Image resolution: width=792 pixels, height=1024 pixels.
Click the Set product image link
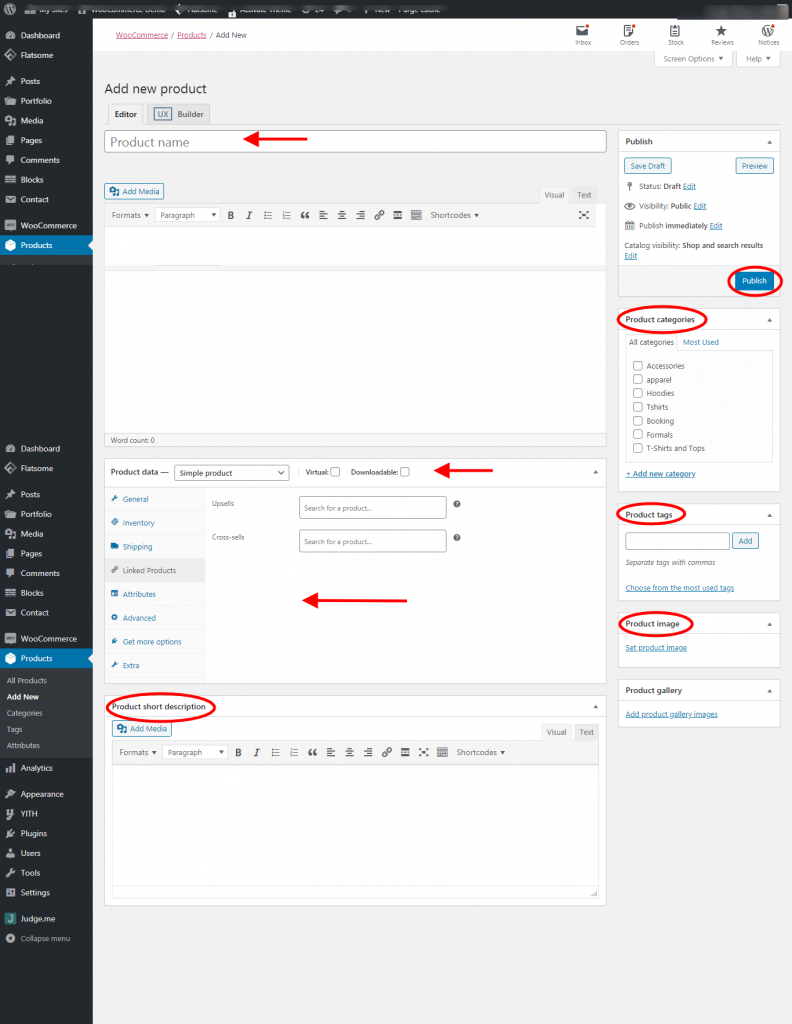pos(656,648)
